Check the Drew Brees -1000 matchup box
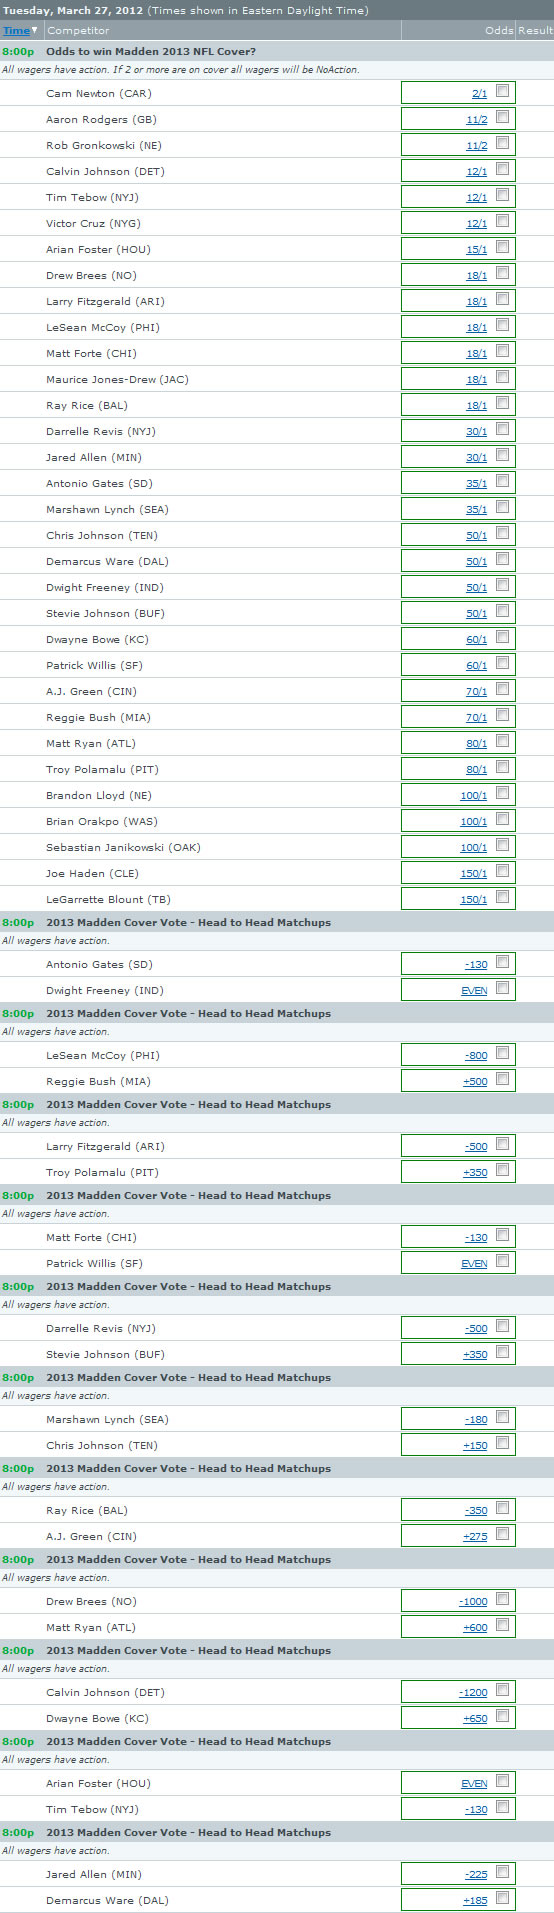This screenshot has width=554, height=1913. 502,1599
